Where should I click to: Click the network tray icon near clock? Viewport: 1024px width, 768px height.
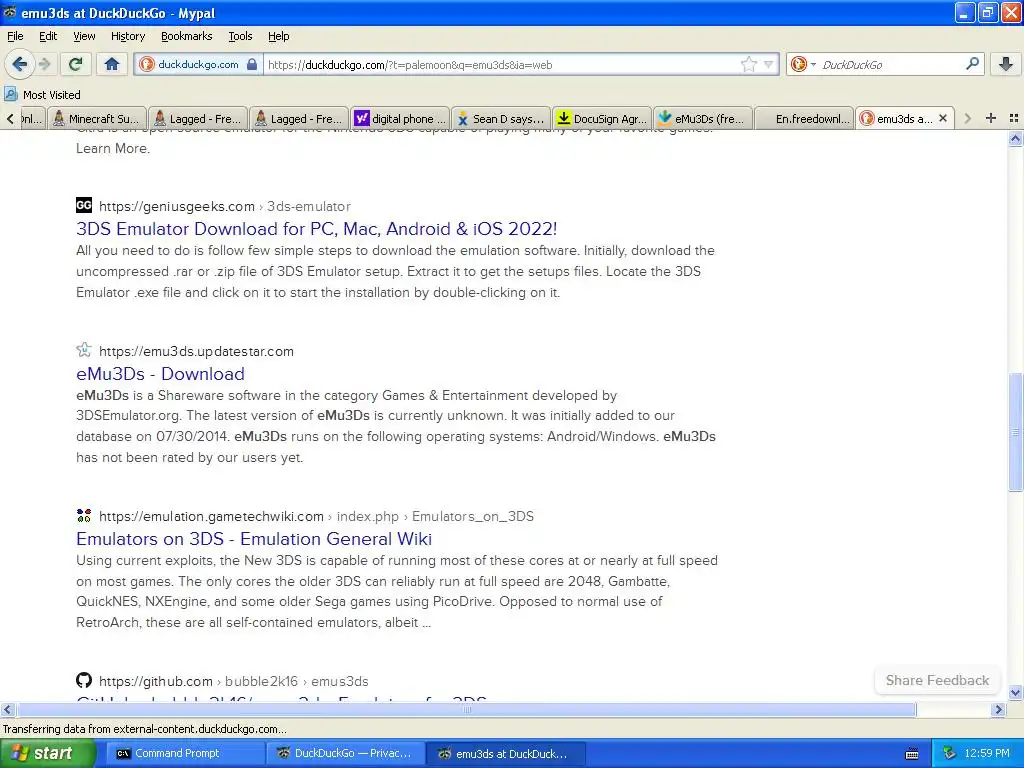950,754
